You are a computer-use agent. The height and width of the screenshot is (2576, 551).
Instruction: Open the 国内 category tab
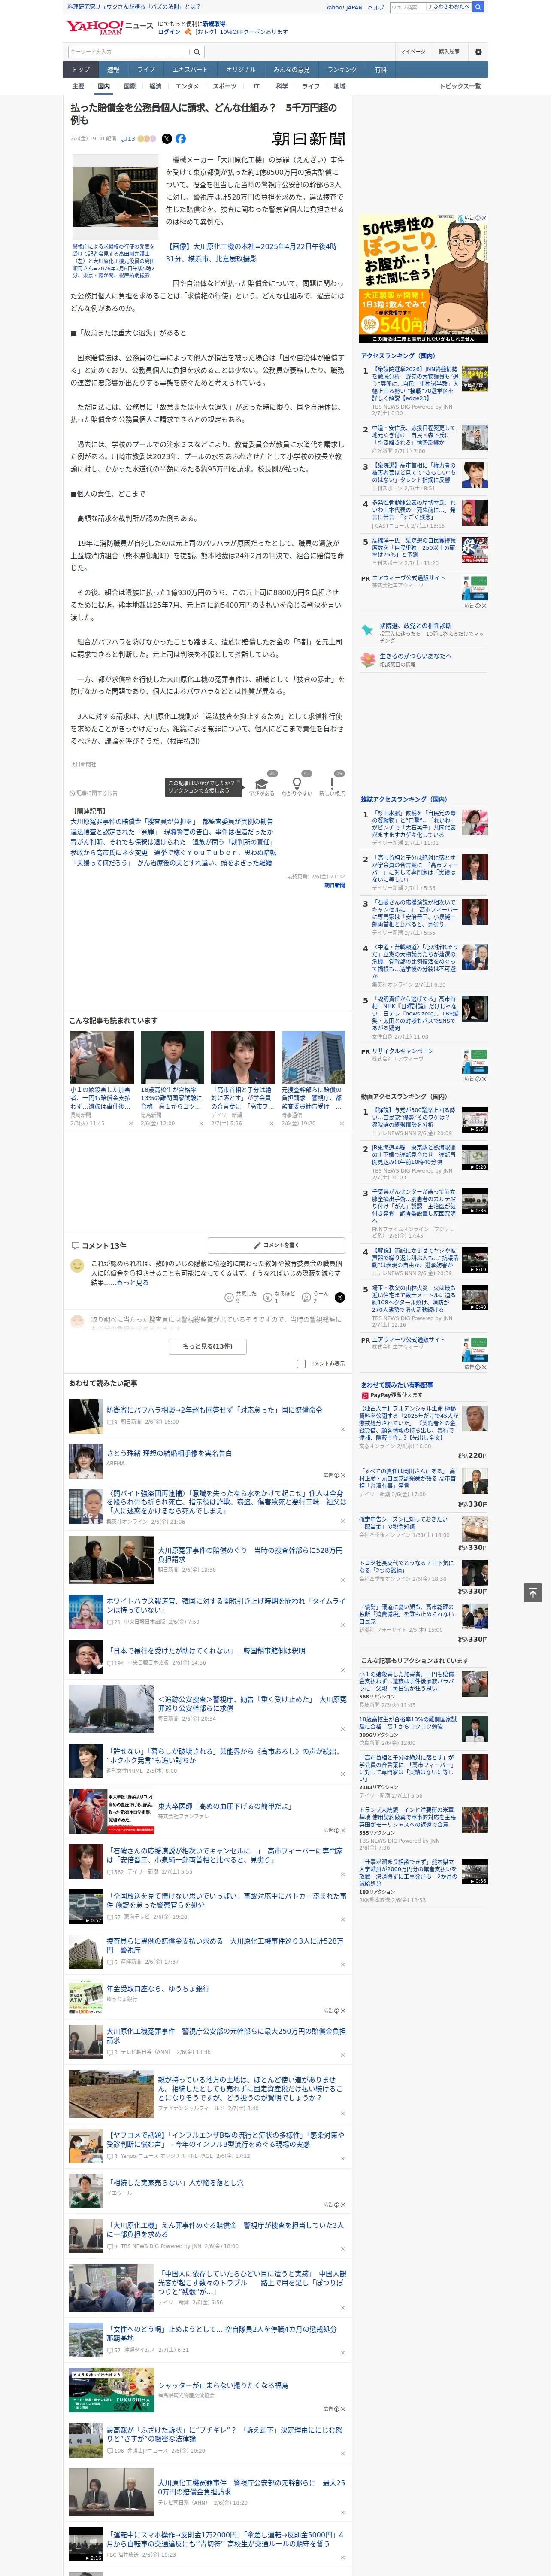tap(104, 86)
